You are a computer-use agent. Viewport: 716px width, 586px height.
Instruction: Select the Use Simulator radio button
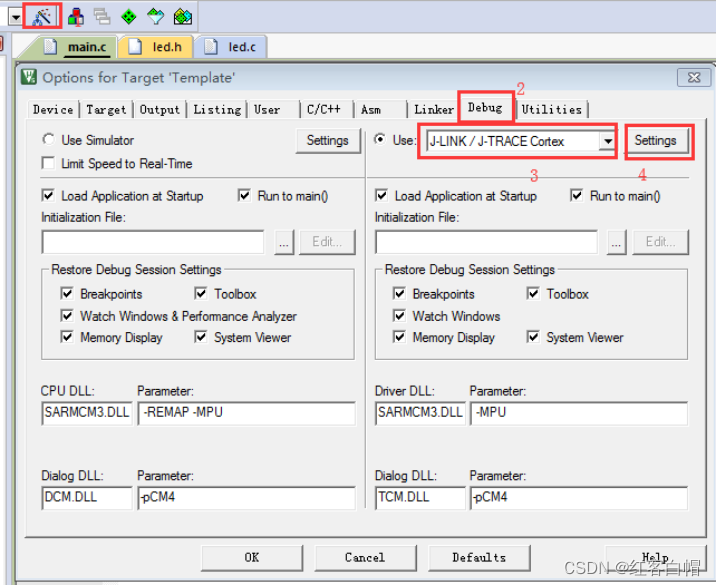pyautogui.click(x=48, y=139)
